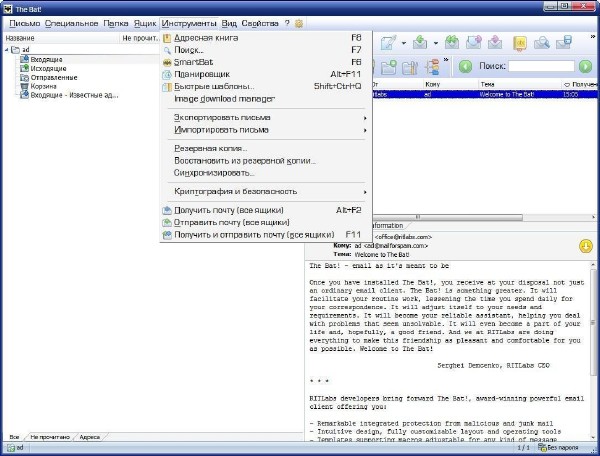Collapse the ad account tree node
The image size is (600, 456).
point(6,48)
